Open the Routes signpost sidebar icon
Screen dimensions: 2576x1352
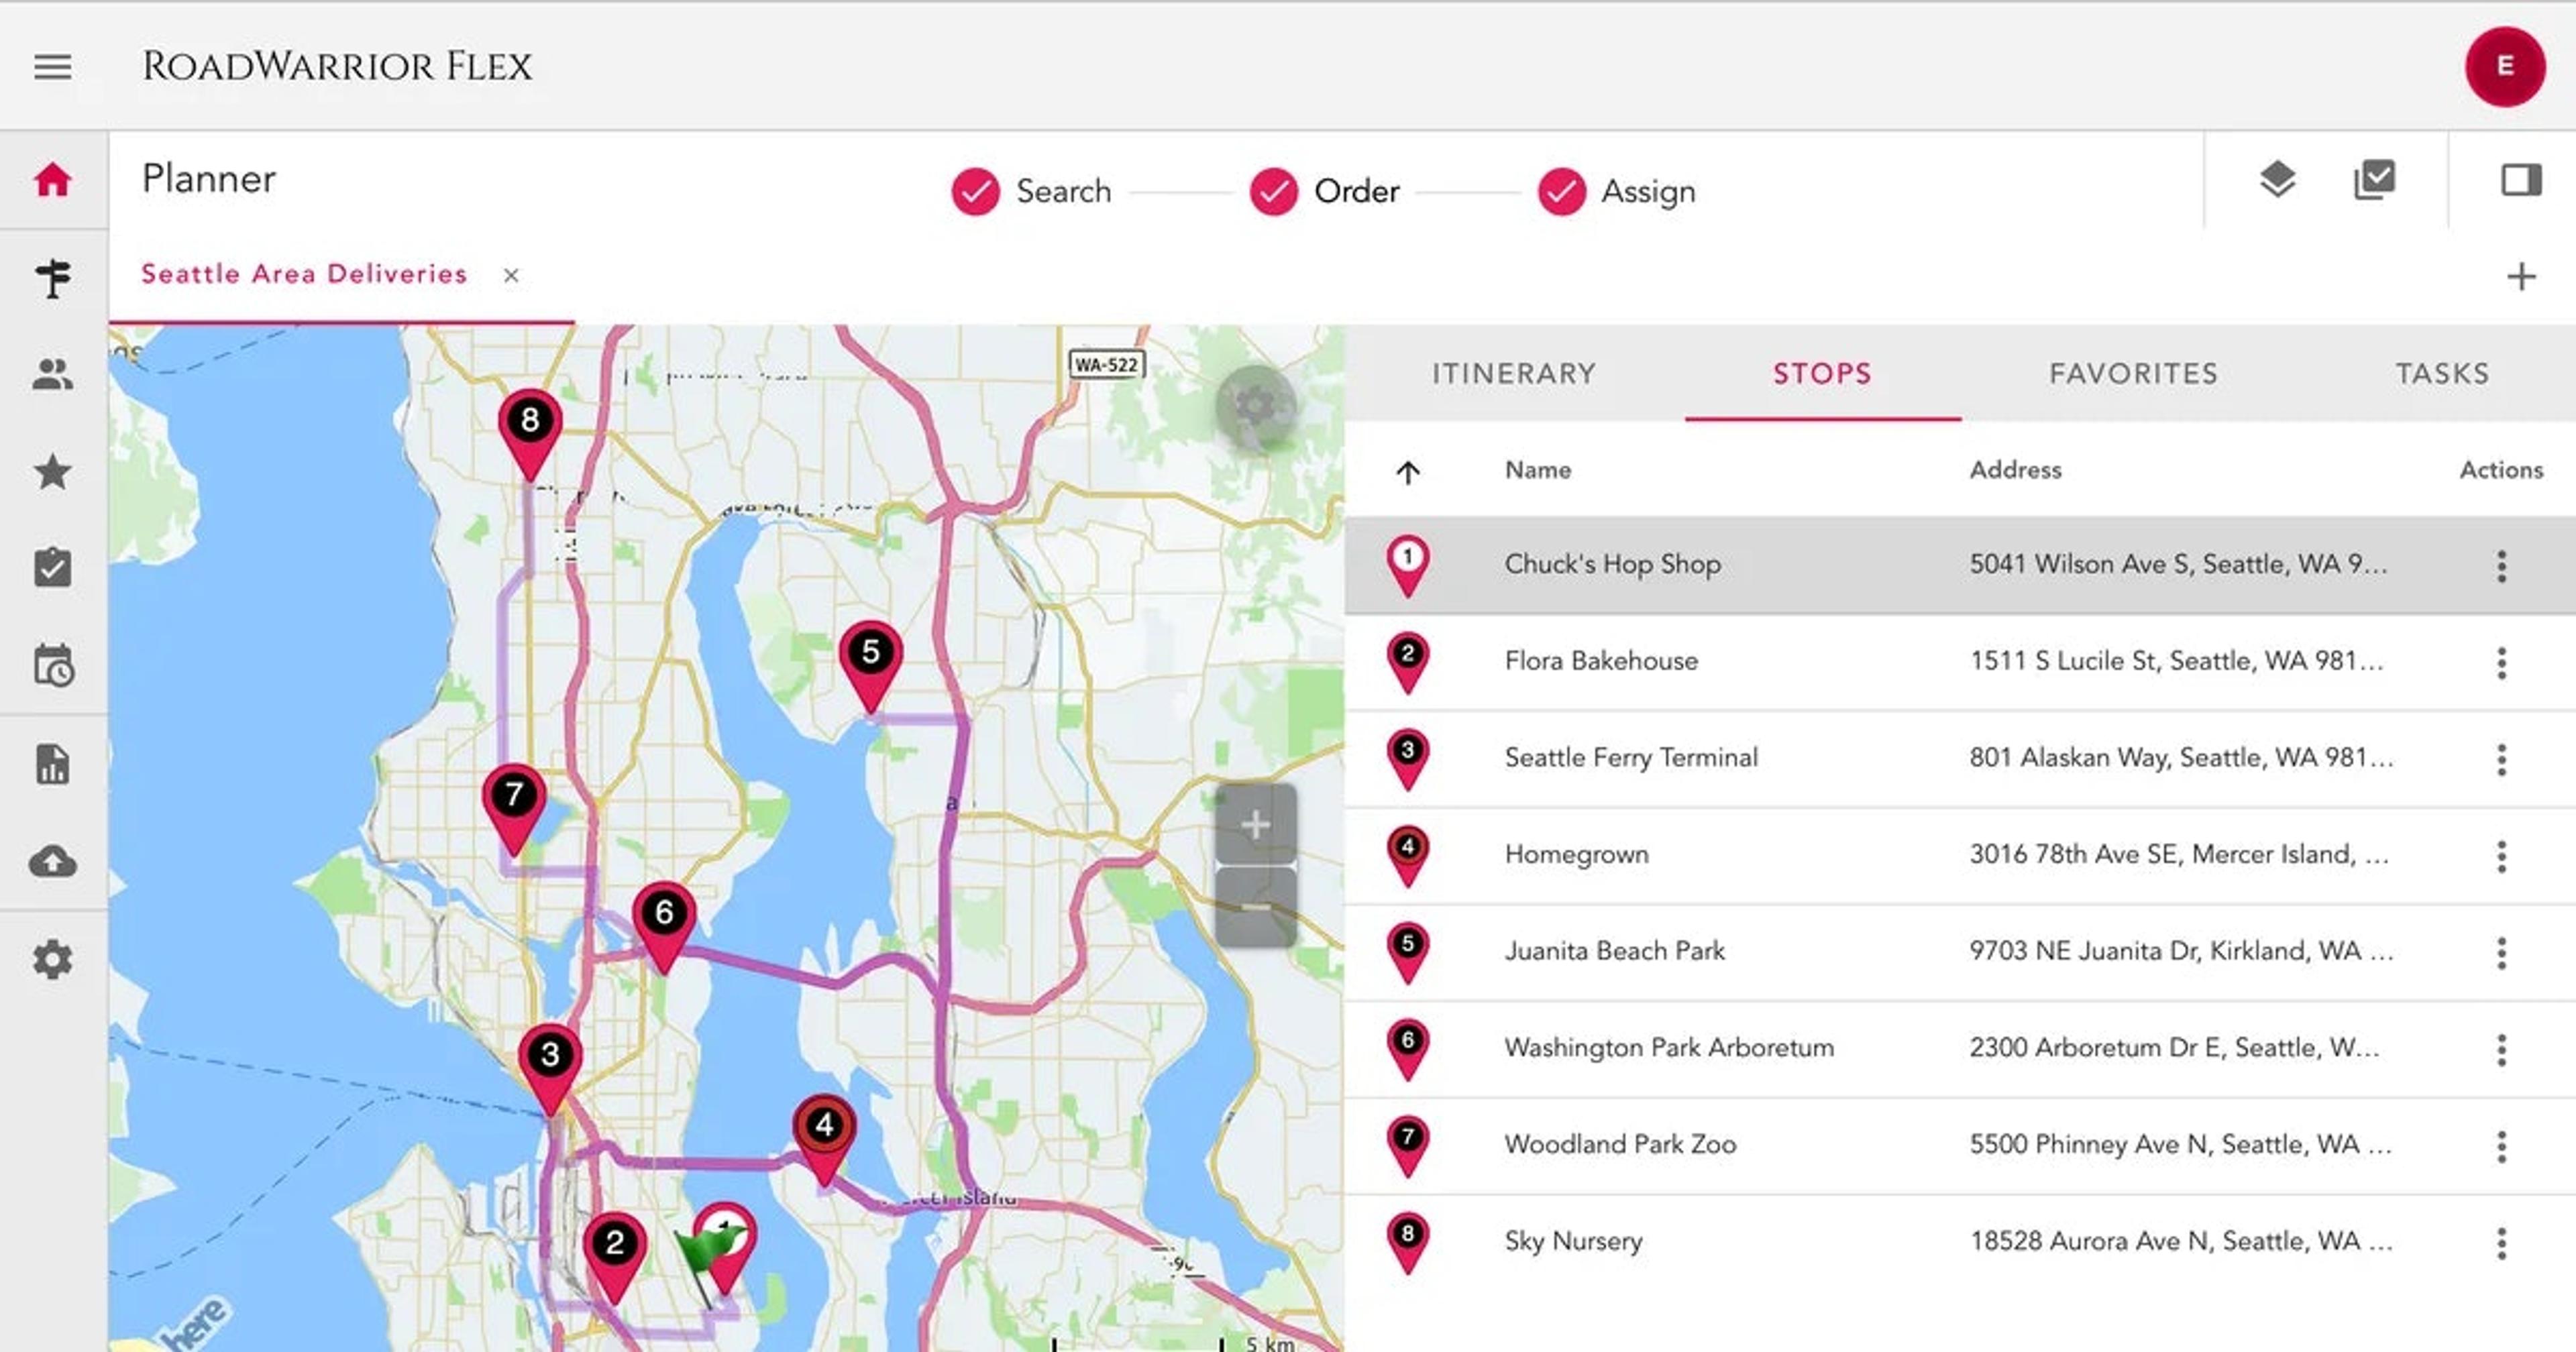click(52, 278)
